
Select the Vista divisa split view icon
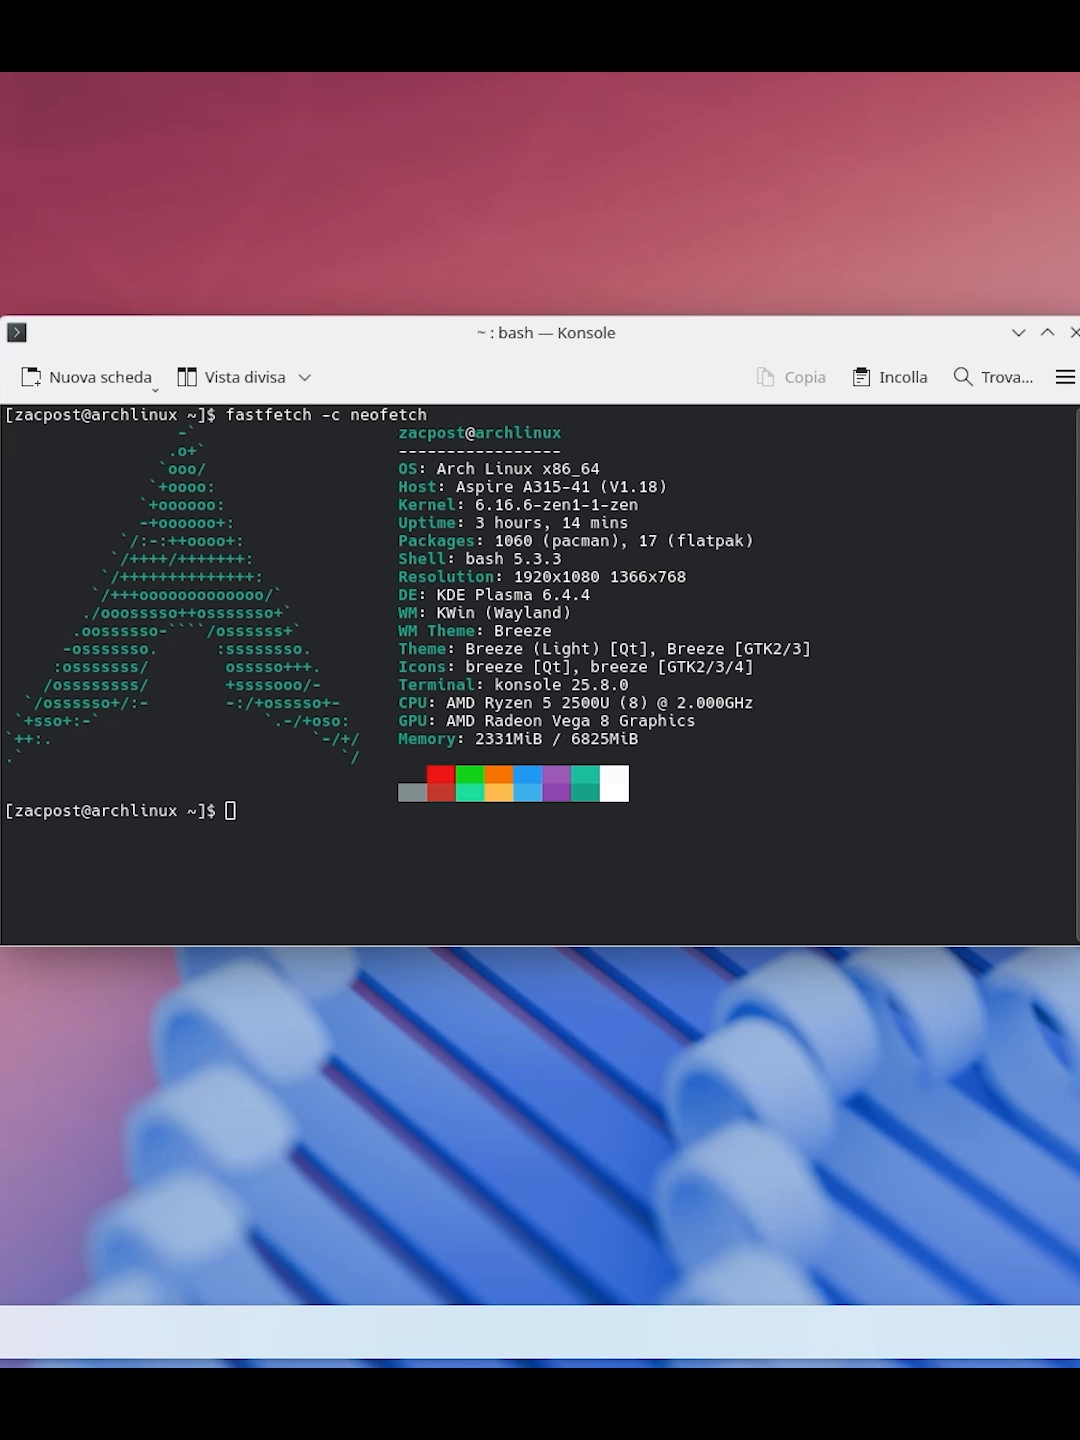tap(187, 377)
